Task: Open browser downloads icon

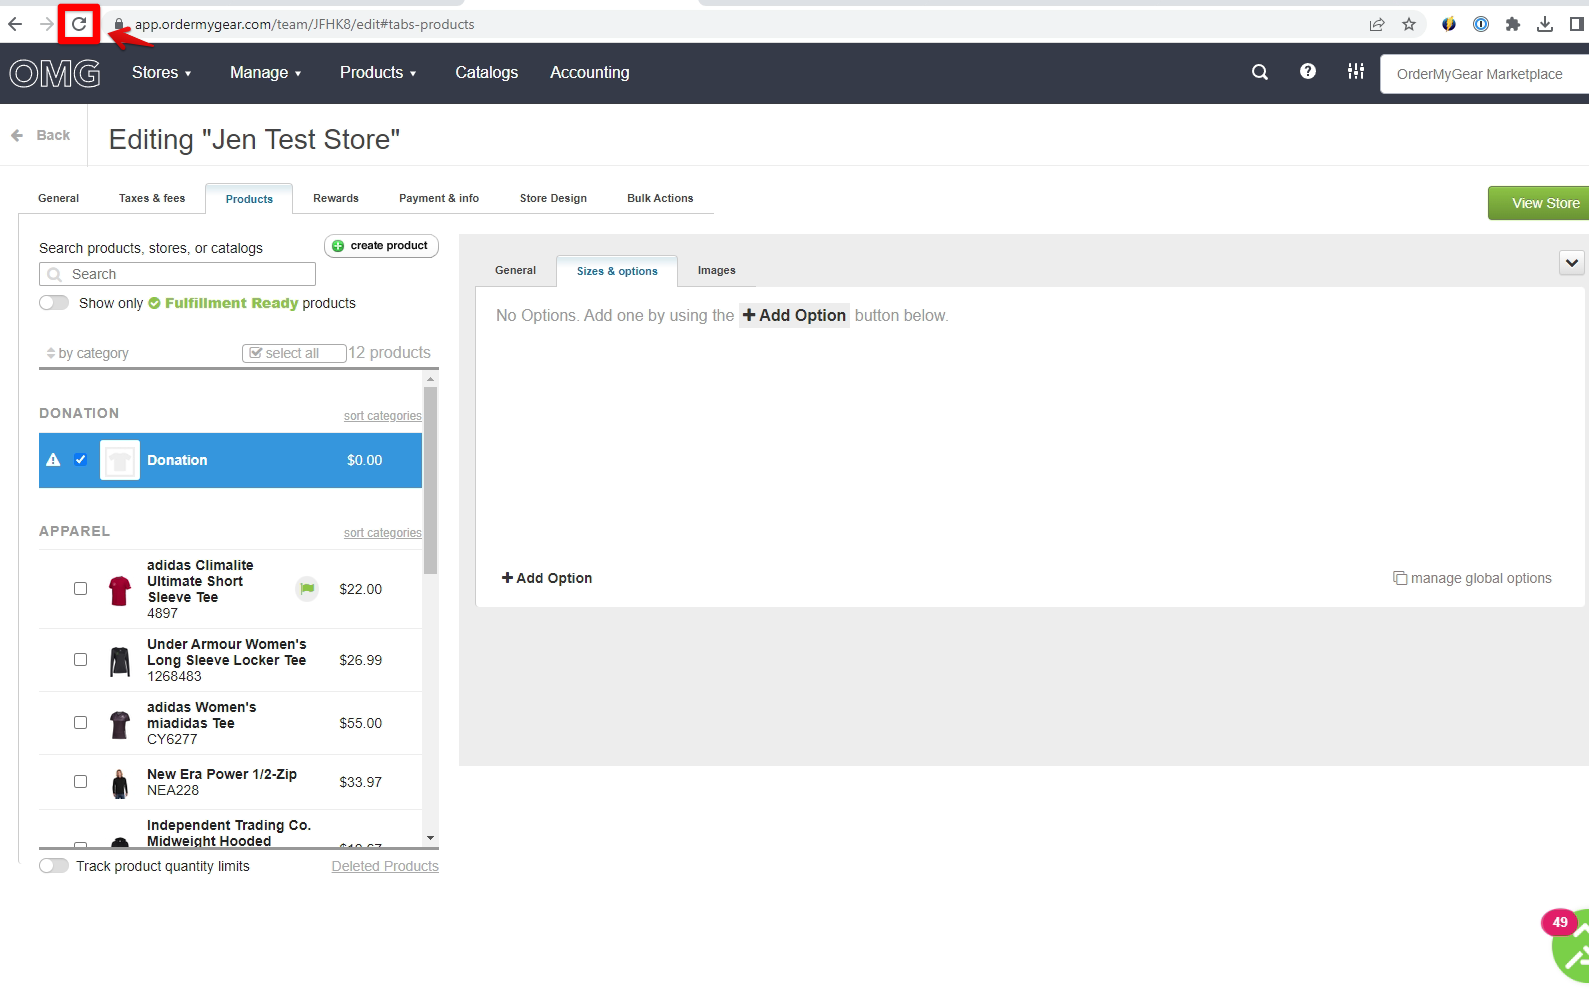Action: 1545,24
